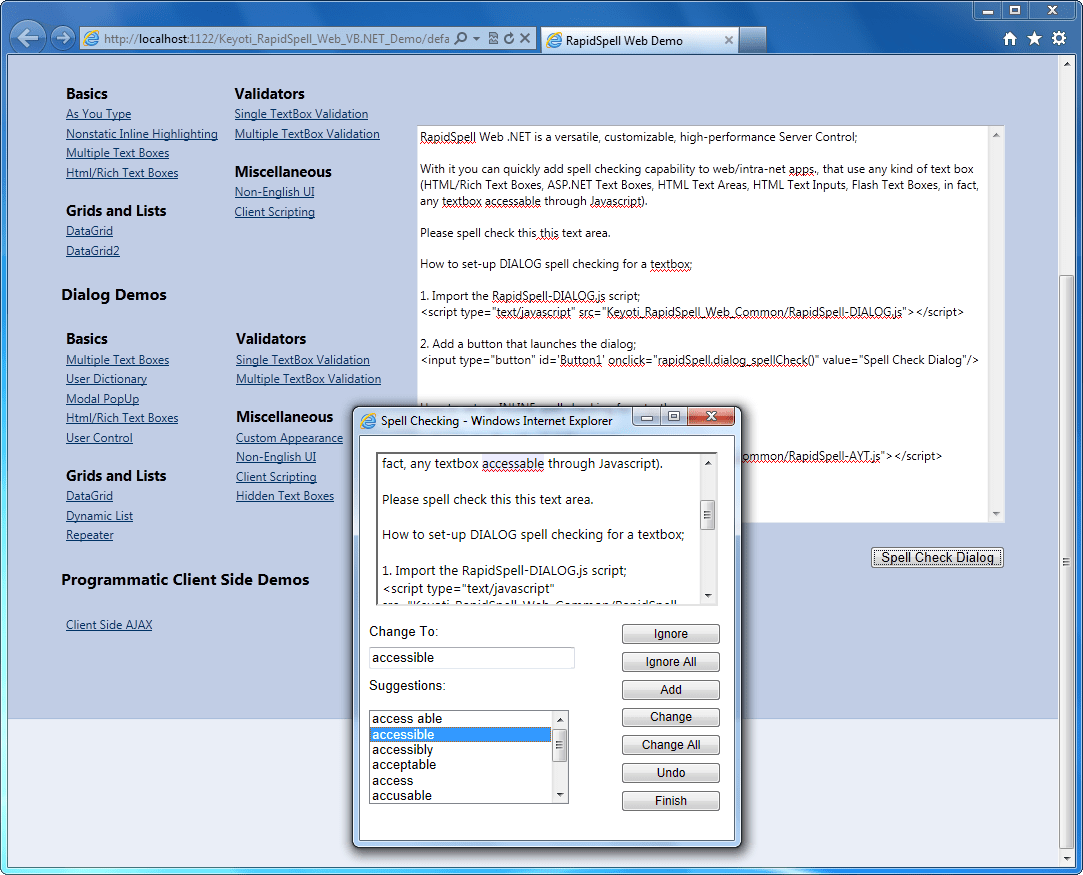
Task: Open the Home page icon
Action: [x=1010, y=39]
